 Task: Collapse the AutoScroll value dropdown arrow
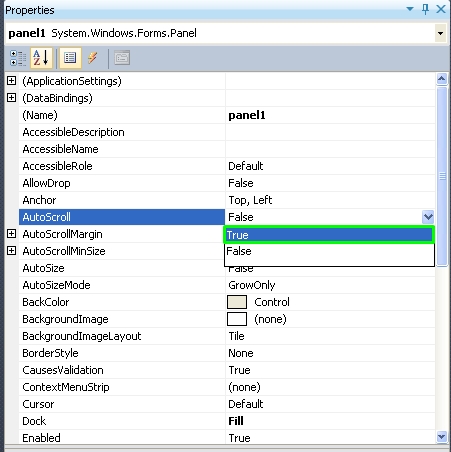coord(428,217)
